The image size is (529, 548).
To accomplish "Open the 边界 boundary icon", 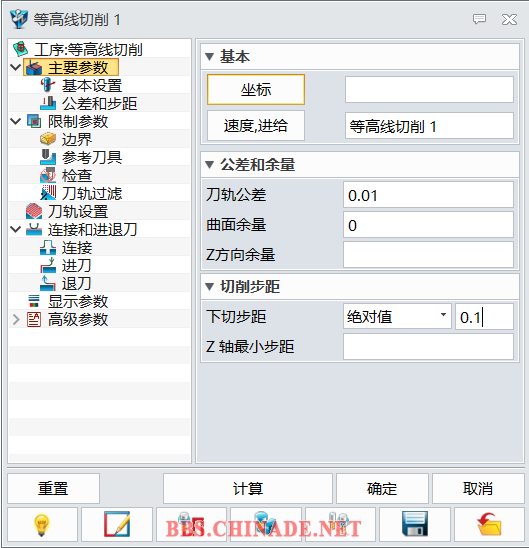I will 48,139.
